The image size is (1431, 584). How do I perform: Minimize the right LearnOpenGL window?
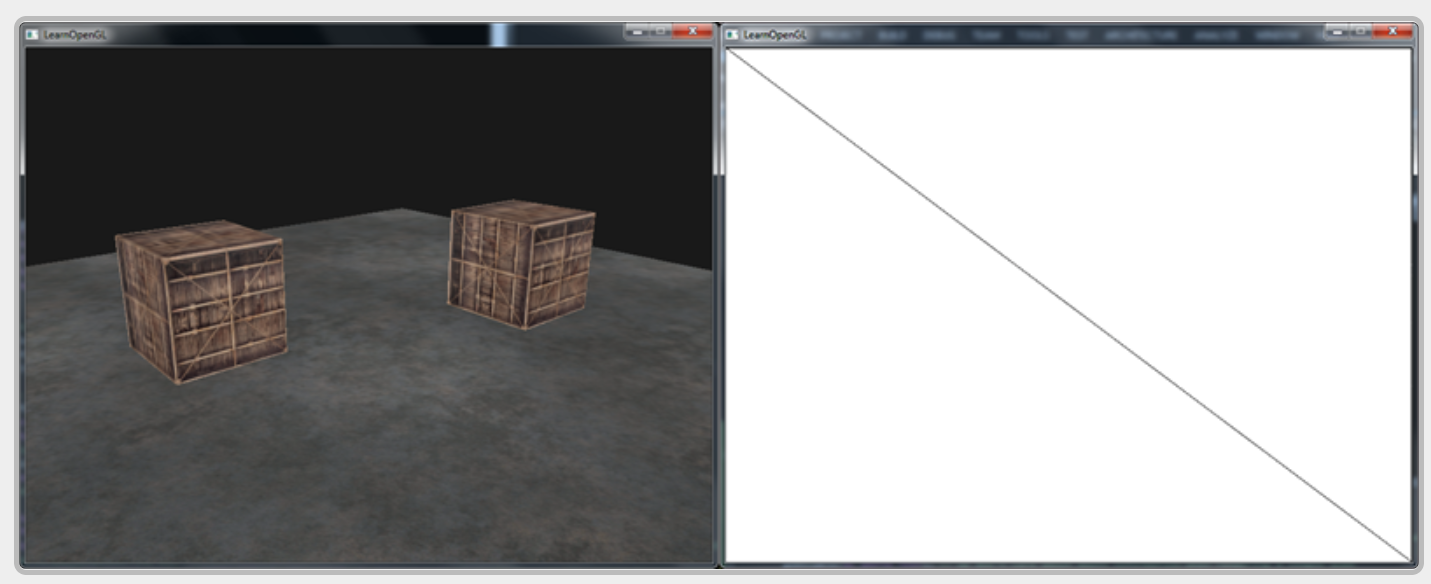click(1337, 31)
